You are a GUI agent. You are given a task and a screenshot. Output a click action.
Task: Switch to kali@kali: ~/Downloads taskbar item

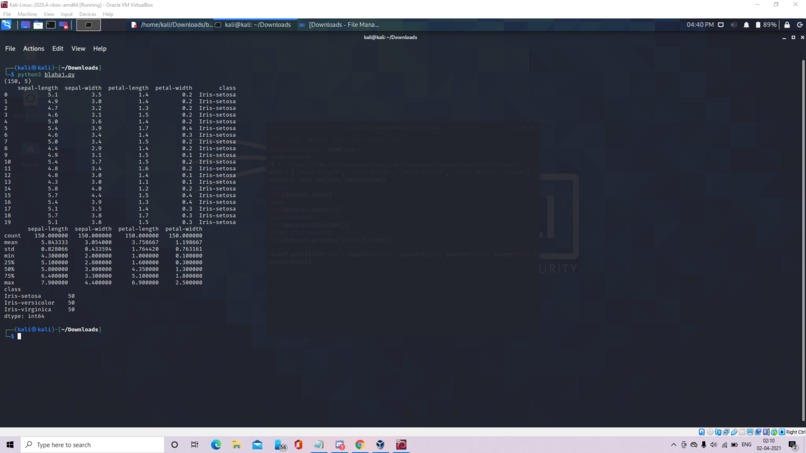point(253,25)
